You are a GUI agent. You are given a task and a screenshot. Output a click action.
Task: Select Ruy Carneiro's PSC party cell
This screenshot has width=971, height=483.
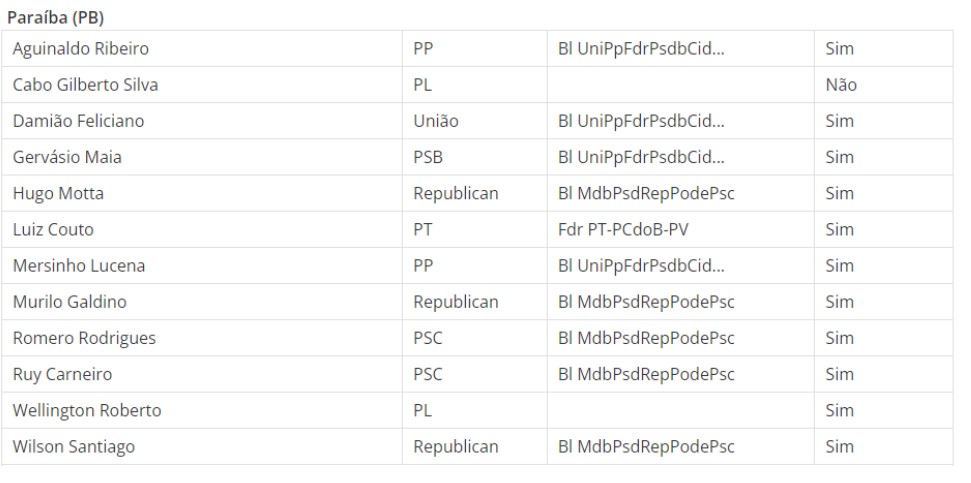tap(475, 375)
